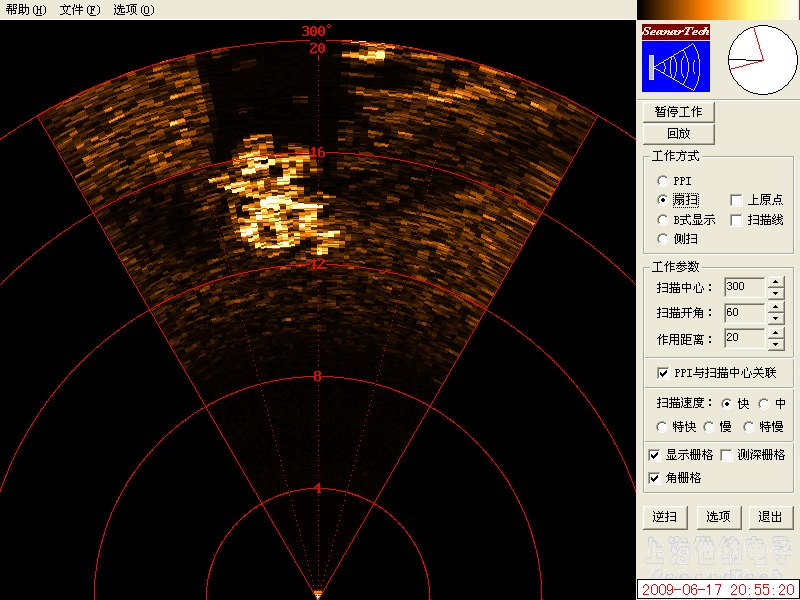
Task: Toggle the 显示栅格 checkbox
Action: pyautogui.click(x=654, y=455)
